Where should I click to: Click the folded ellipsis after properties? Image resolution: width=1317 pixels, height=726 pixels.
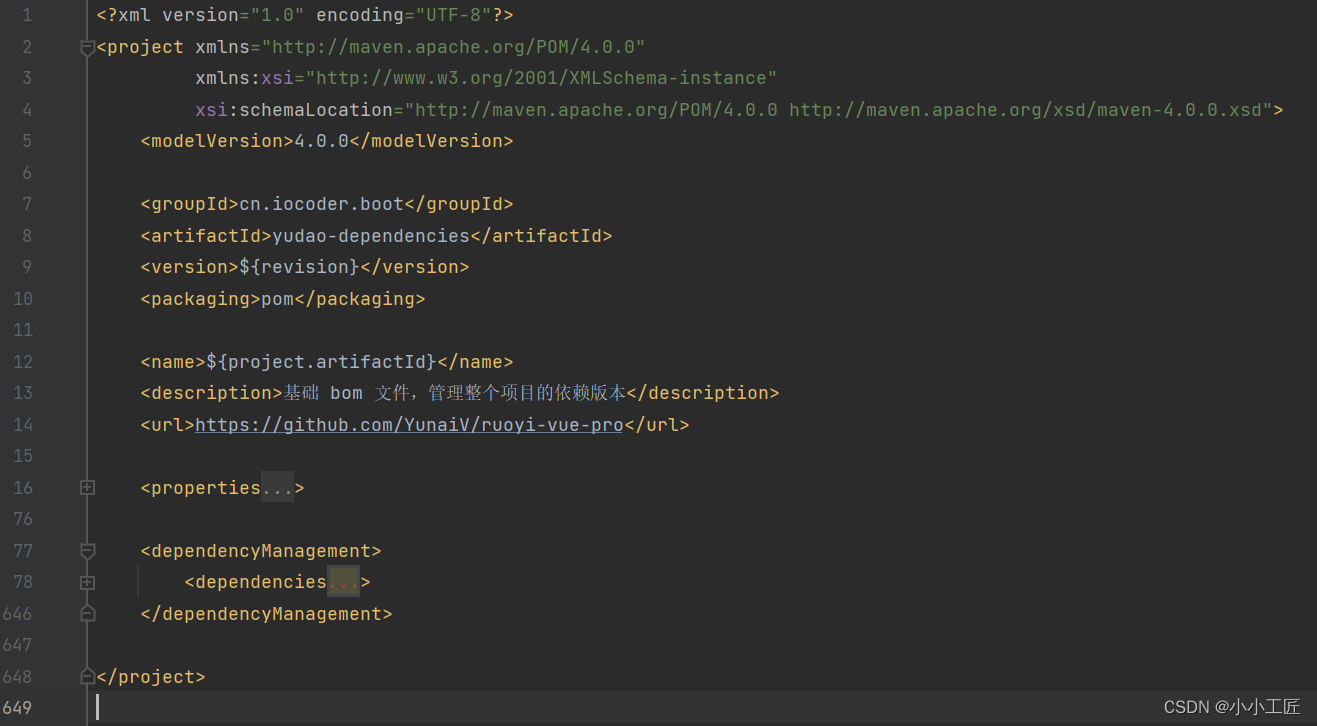point(277,488)
